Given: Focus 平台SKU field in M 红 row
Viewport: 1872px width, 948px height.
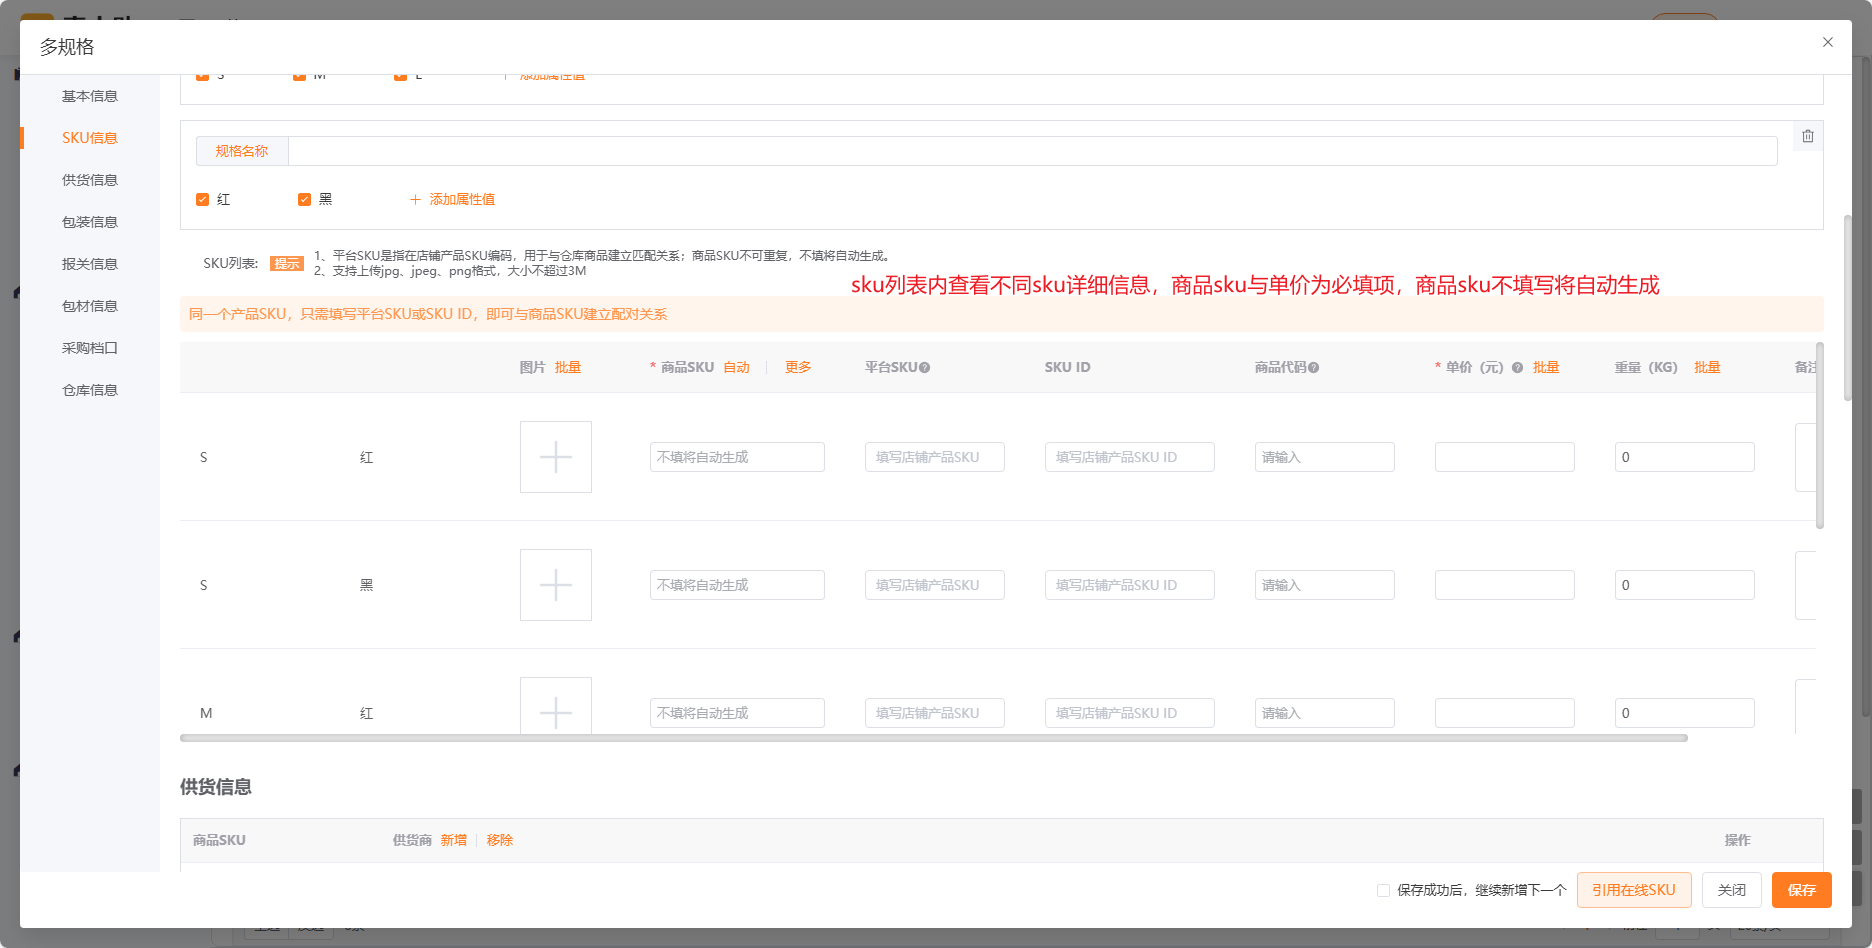Looking at the screenshot, I should (935, 713).
